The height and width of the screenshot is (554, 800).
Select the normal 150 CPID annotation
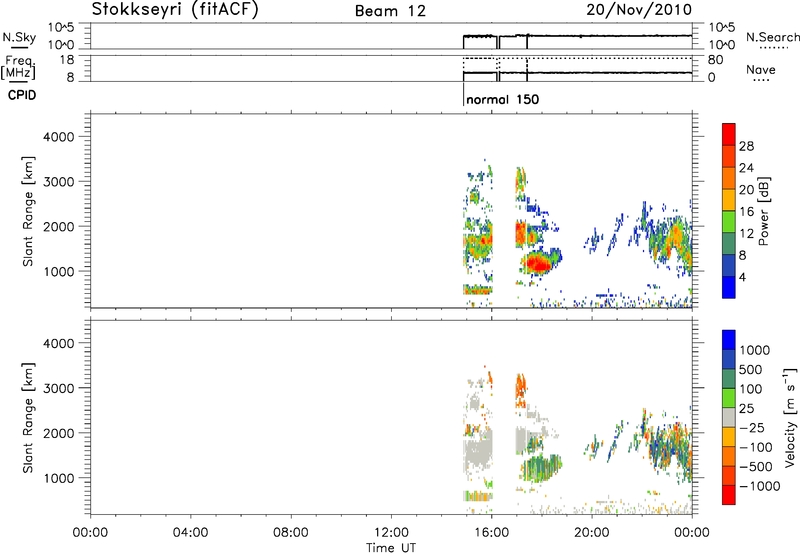click(x=503, y=99)
